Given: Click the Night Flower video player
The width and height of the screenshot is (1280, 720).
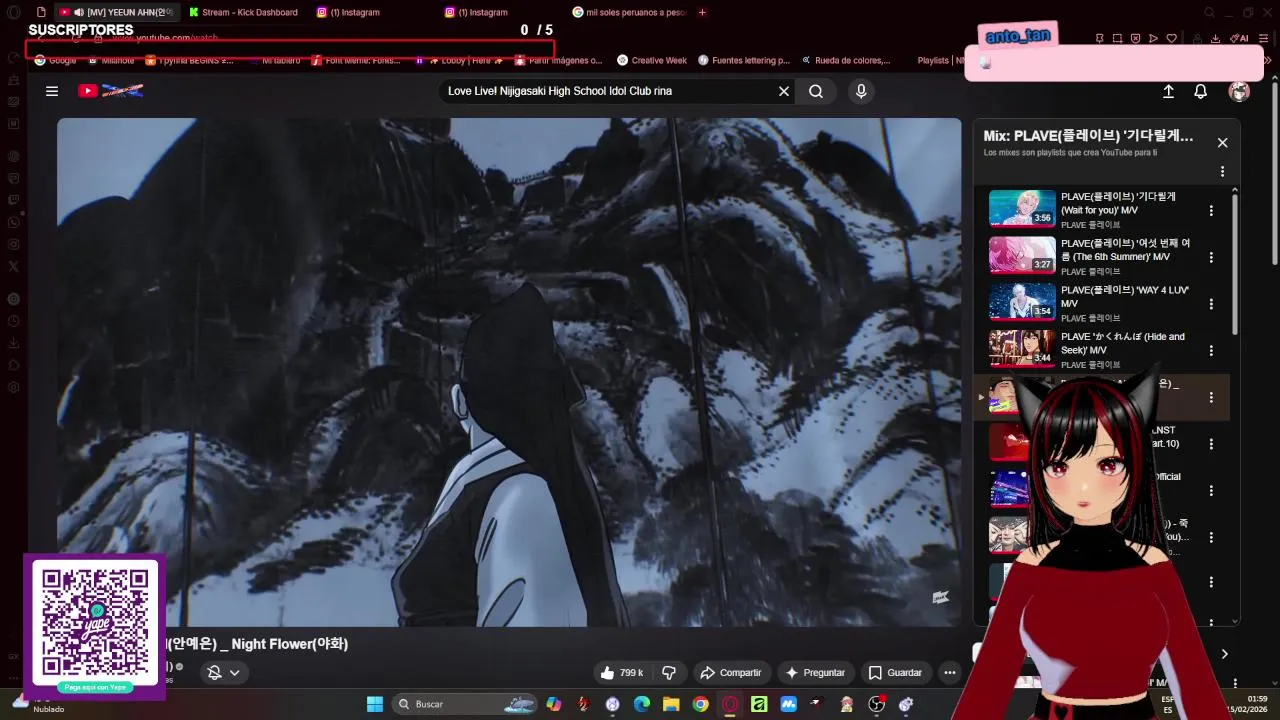Looking at the screenshot, I should click(509, 372).
